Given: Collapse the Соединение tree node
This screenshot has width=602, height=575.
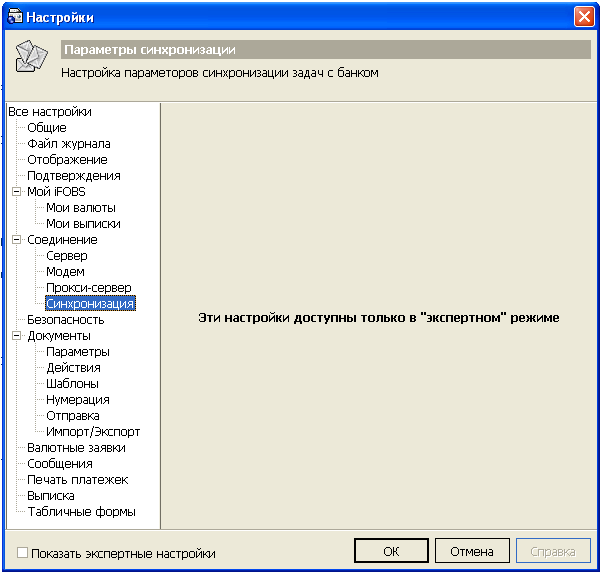Looking at the screenshot, I should click(17, 240).
